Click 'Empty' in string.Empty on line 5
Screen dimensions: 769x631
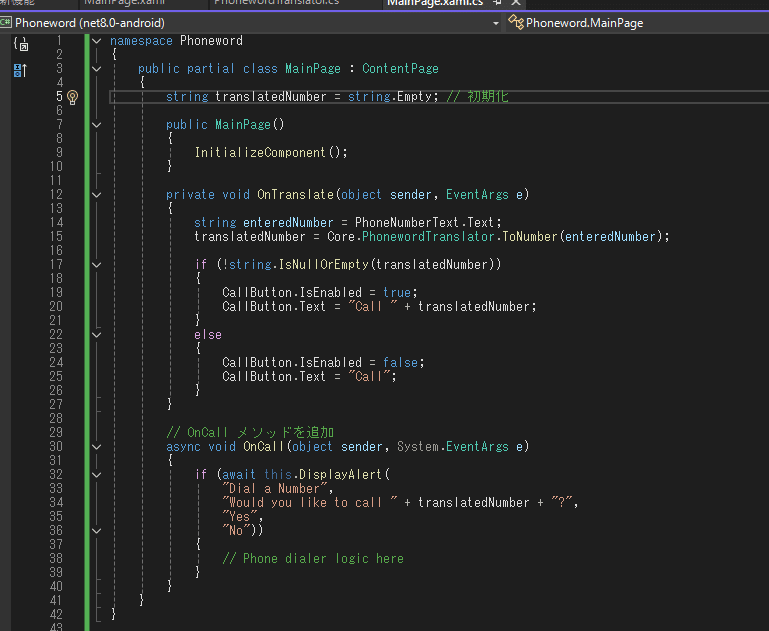pos(414,97)
